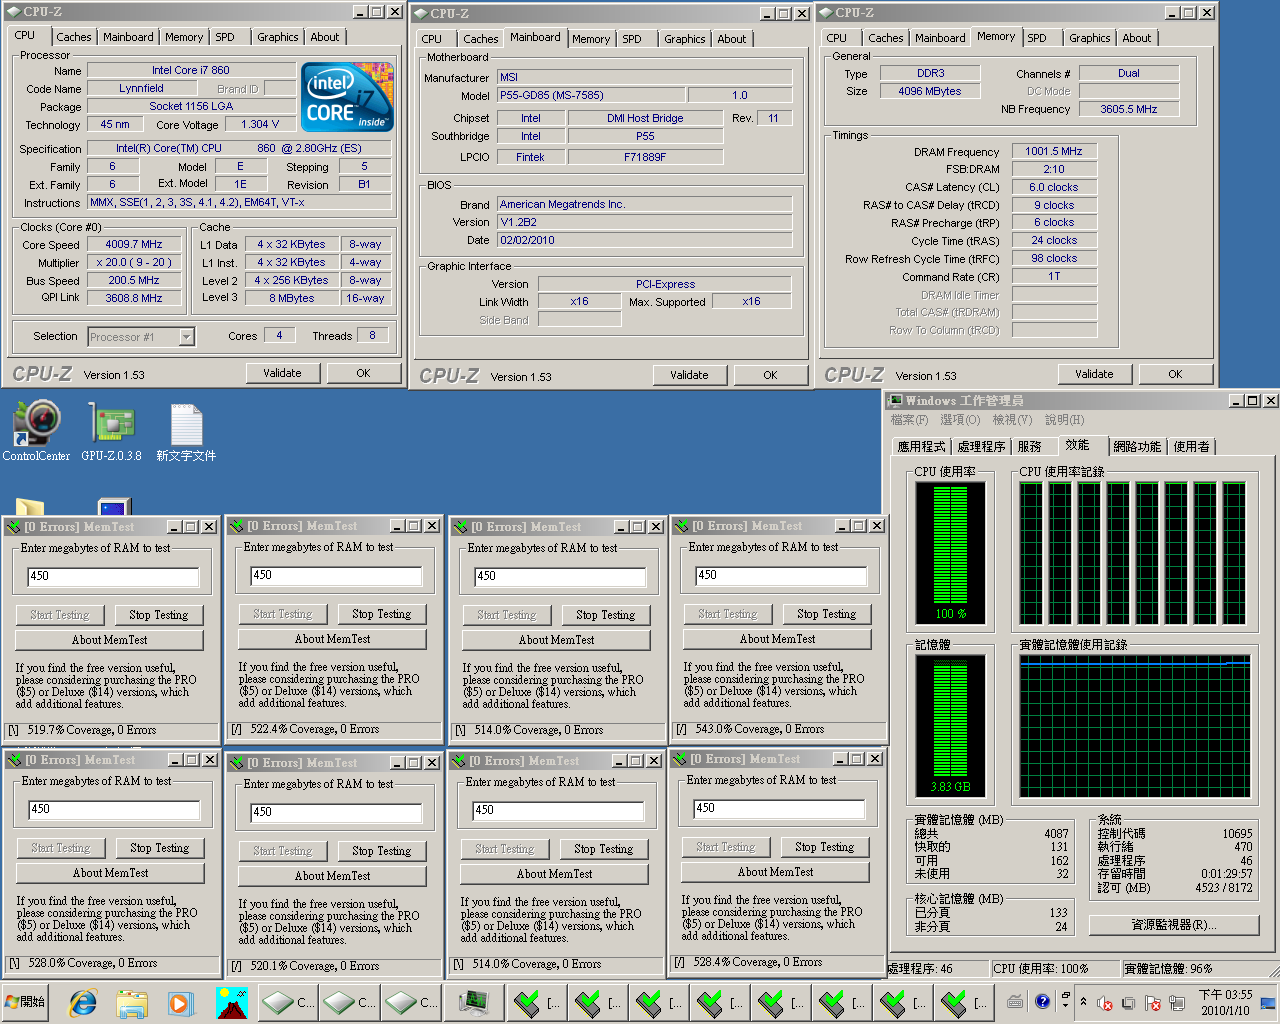Image resolution: width=1280 pixels, height=1024 pixels.
Task: Click the muted volume tray icon
Action: [1106, 1003]
